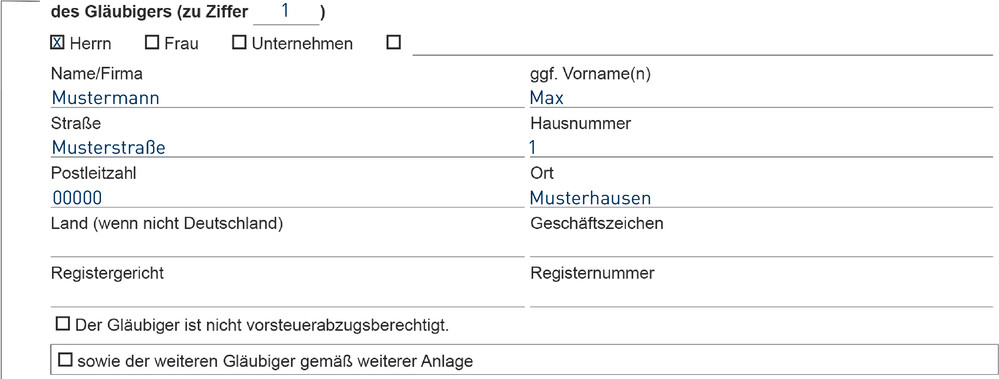
Task: Check the unlabeled checkbox after Unternehmen
Action: [394, 43]
